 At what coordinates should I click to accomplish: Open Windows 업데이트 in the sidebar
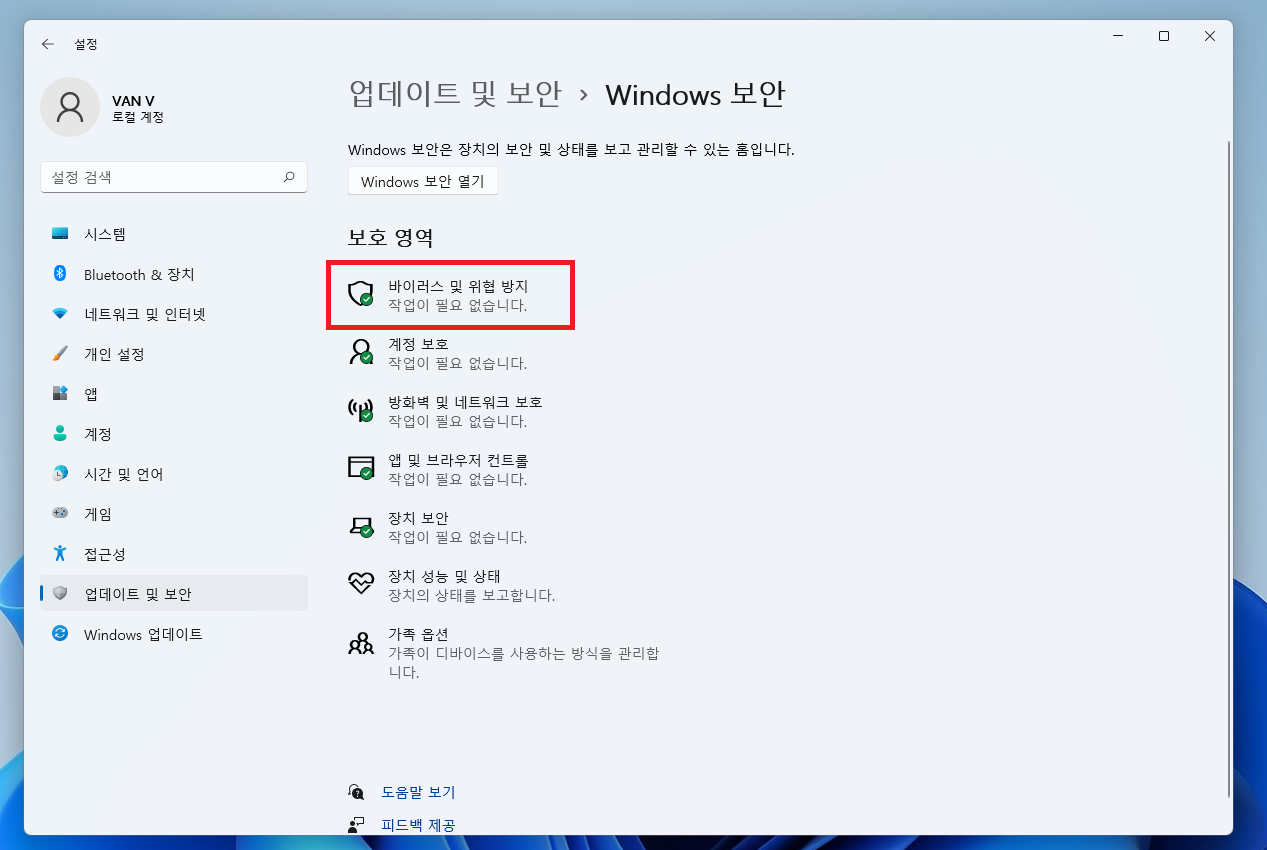(174, 634)
